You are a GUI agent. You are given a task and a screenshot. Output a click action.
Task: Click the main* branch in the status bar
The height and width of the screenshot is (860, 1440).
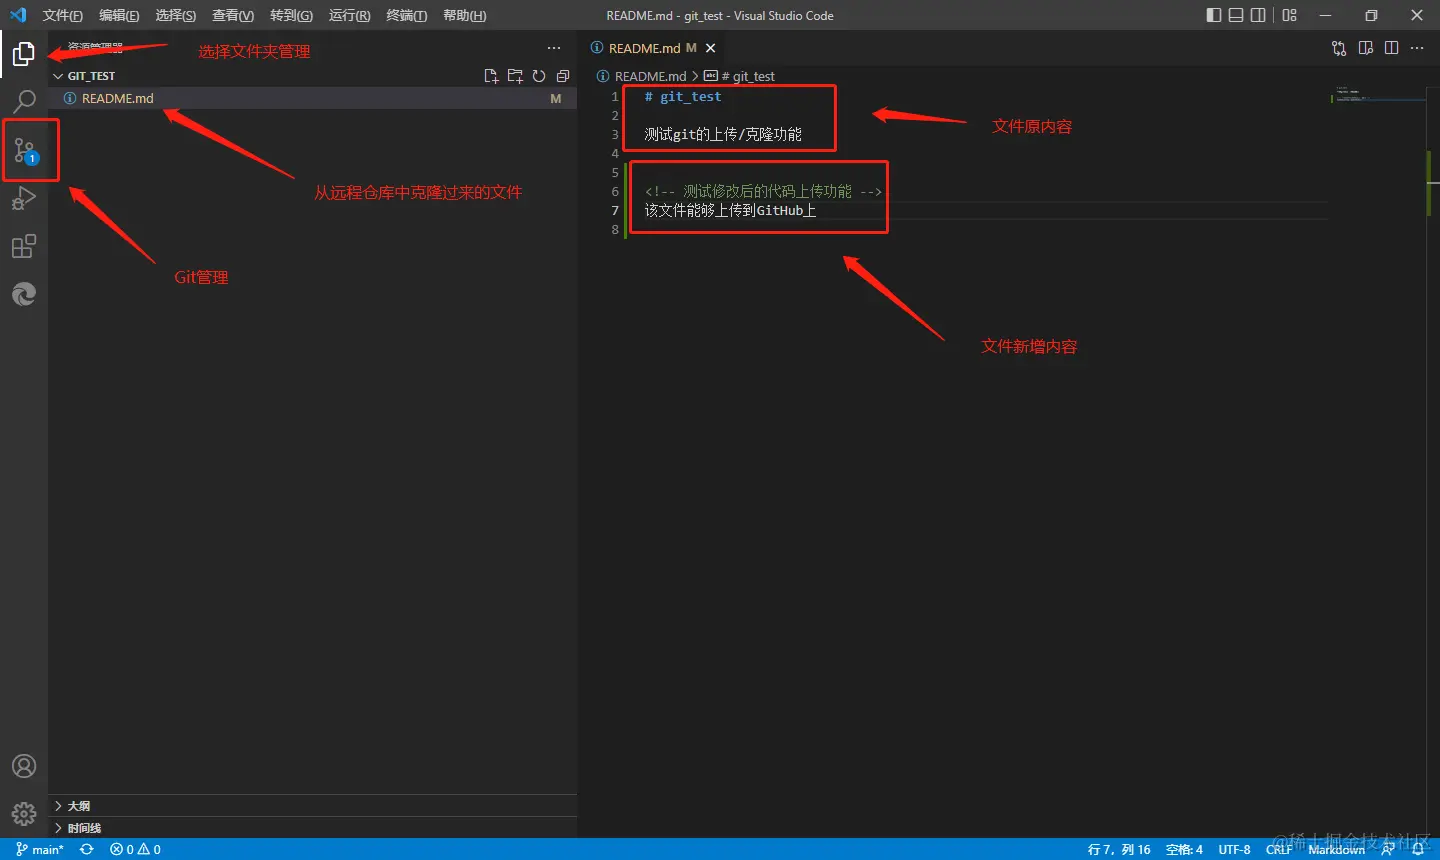(40, 849)
